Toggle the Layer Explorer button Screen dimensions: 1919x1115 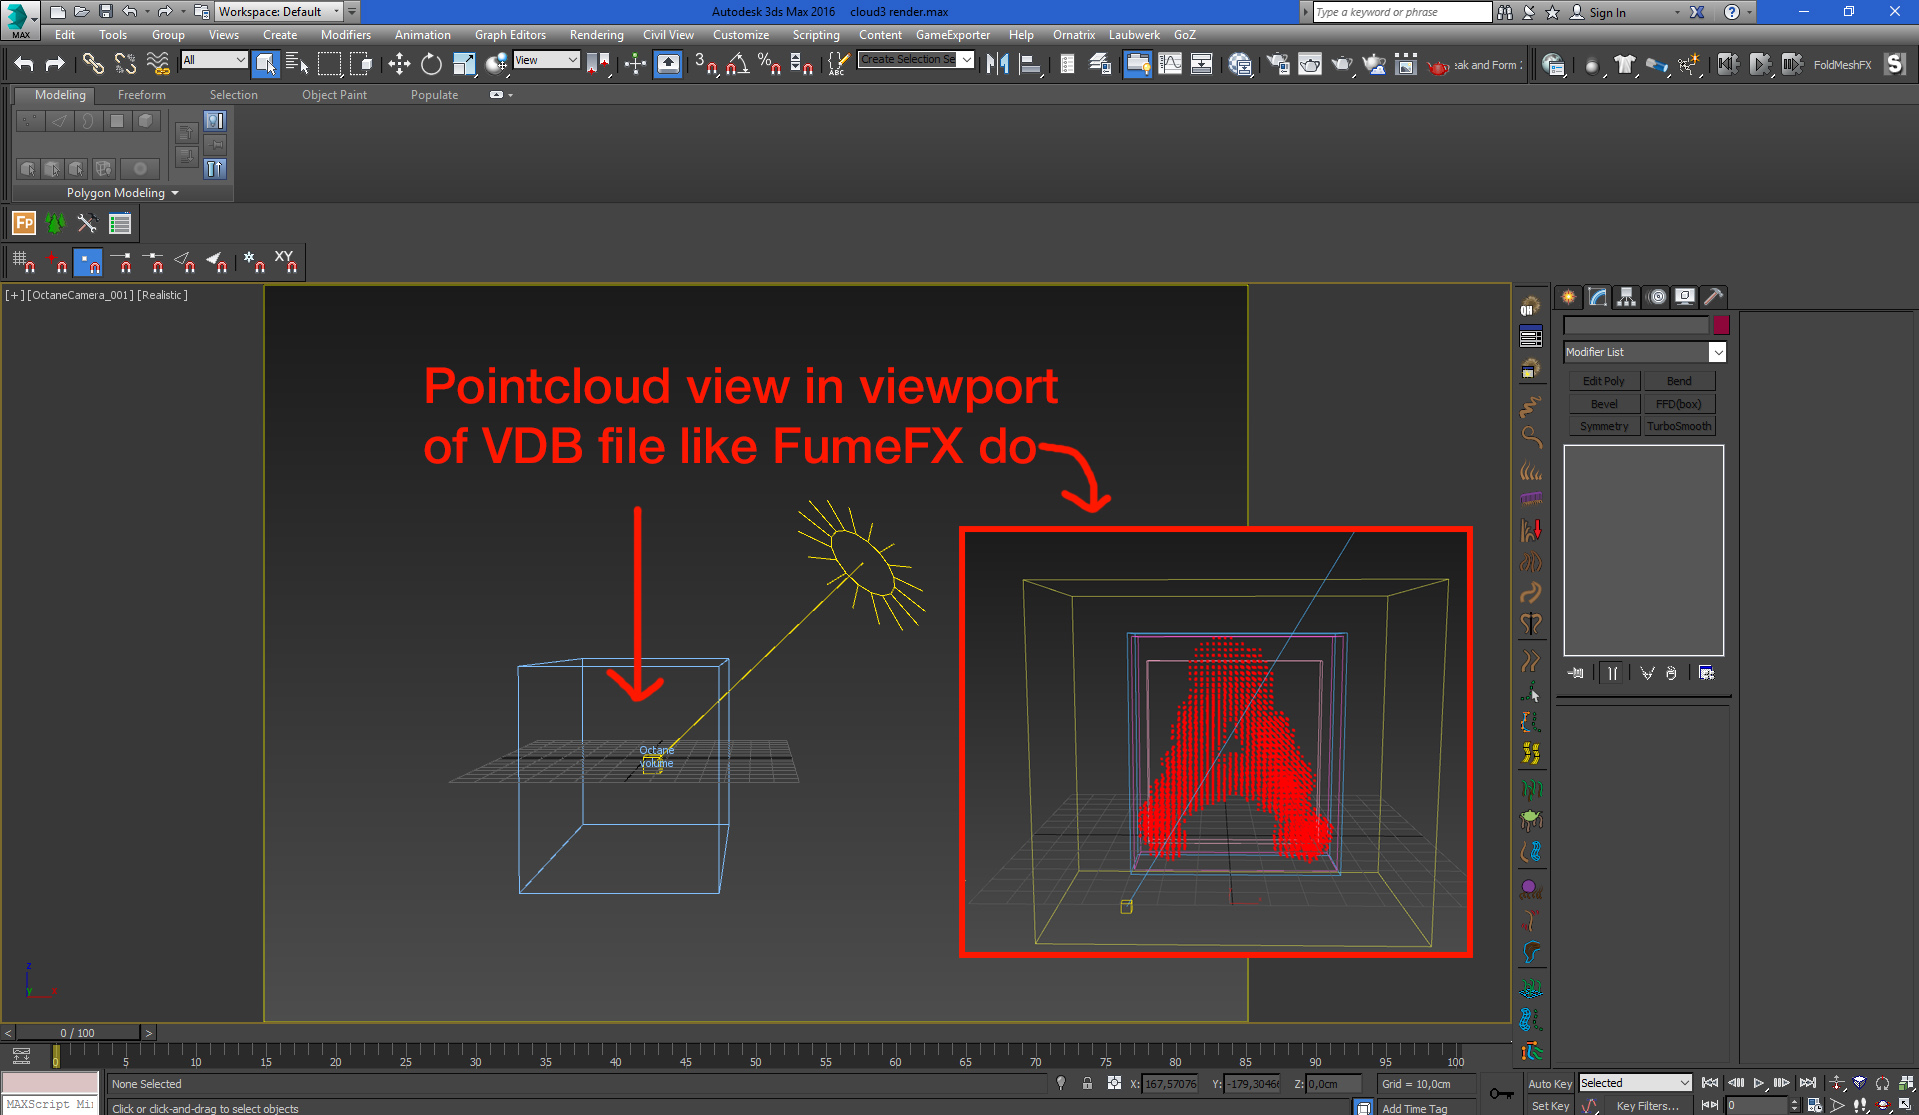(1100, 65)
